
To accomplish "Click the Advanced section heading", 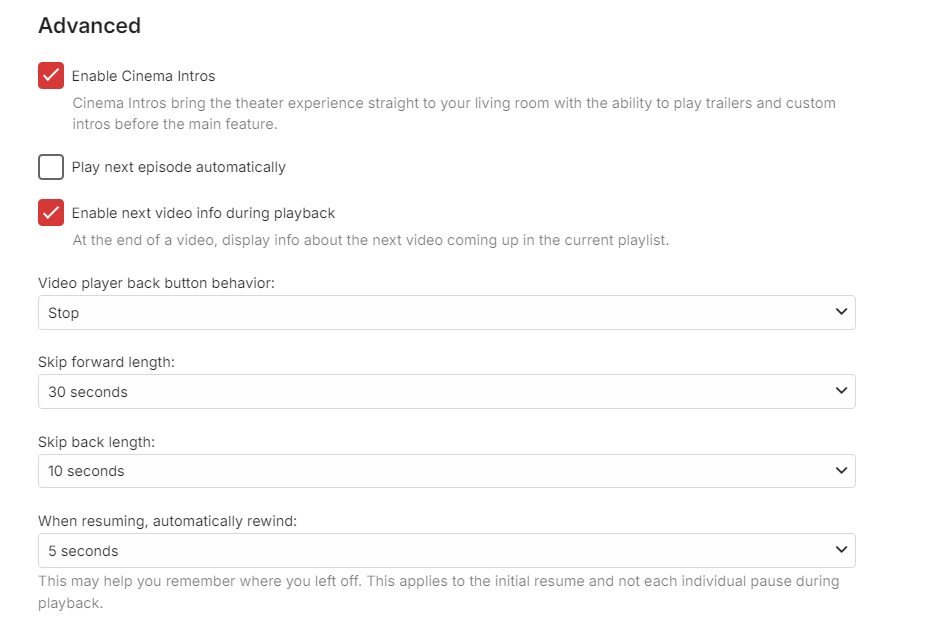I will pos(89,25).
